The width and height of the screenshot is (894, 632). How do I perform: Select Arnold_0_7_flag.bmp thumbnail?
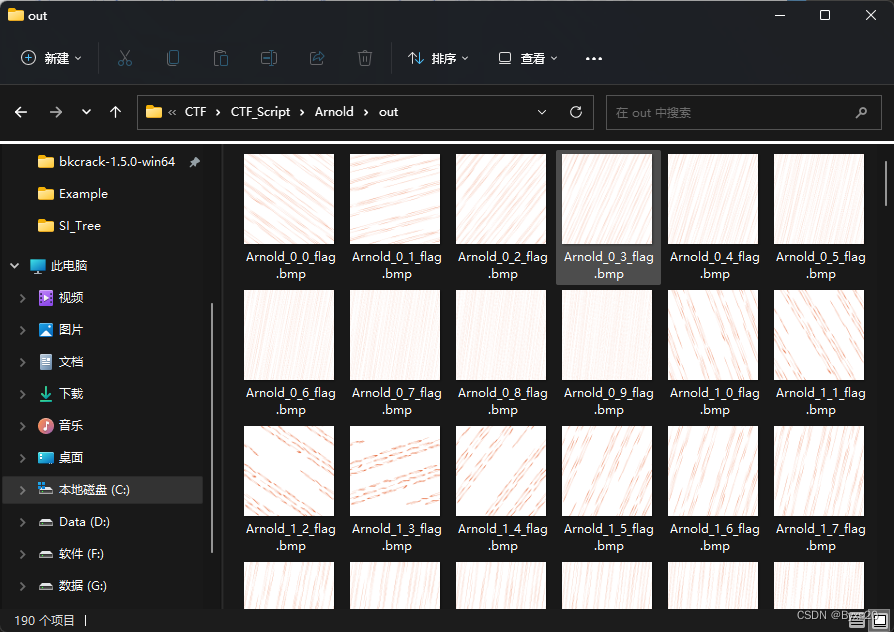pyautogui.click(x=395, y=335)
